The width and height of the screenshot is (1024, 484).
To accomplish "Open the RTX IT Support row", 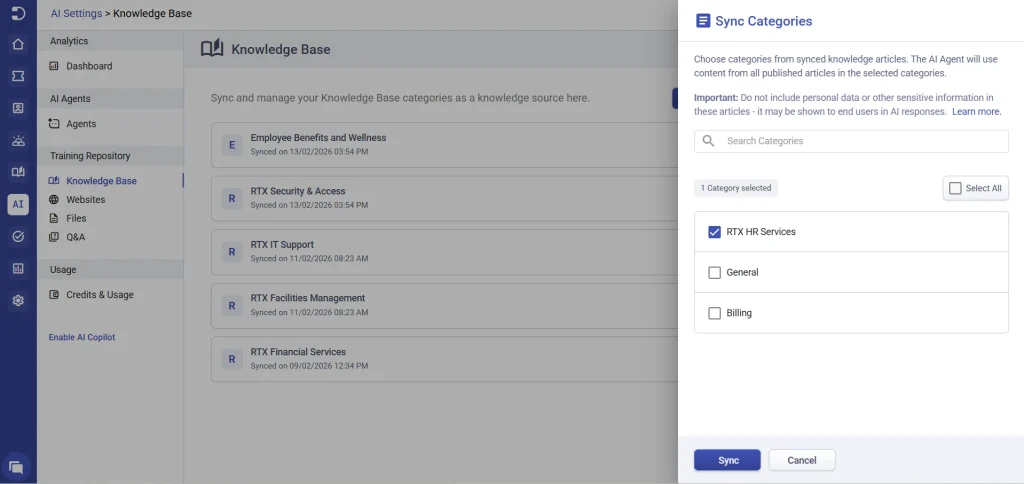I will coord(444,251).
